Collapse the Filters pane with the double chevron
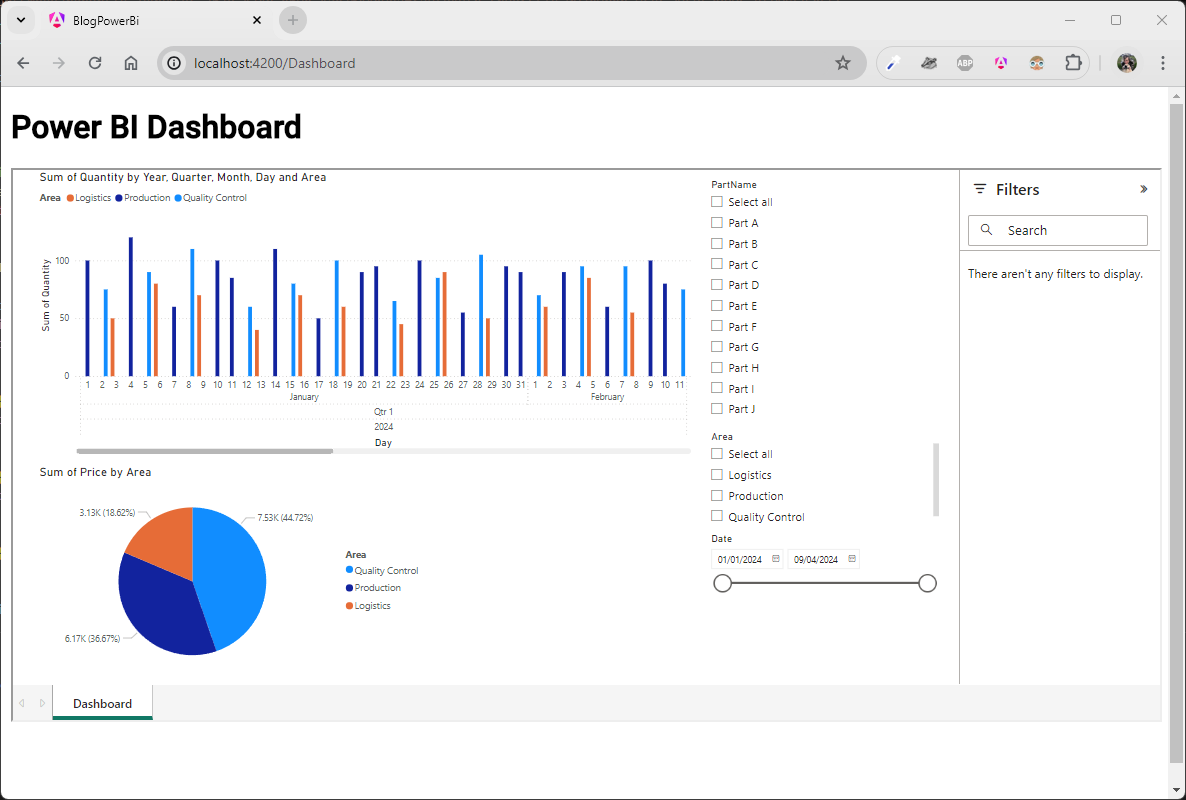The height and width of the screenshot is (800, 1186). click(1143, 188)
